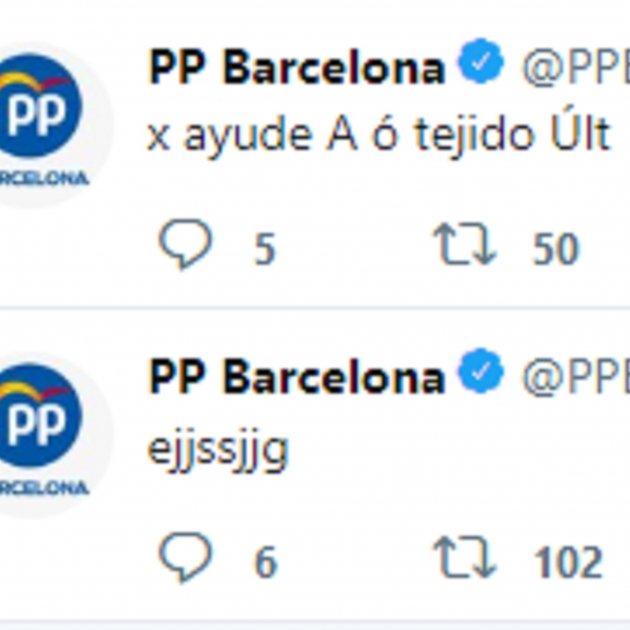The height and width of the screenshot is (630, 630).
Task: Click the @PPB handle on the first tweet
Action: [576, 67]
